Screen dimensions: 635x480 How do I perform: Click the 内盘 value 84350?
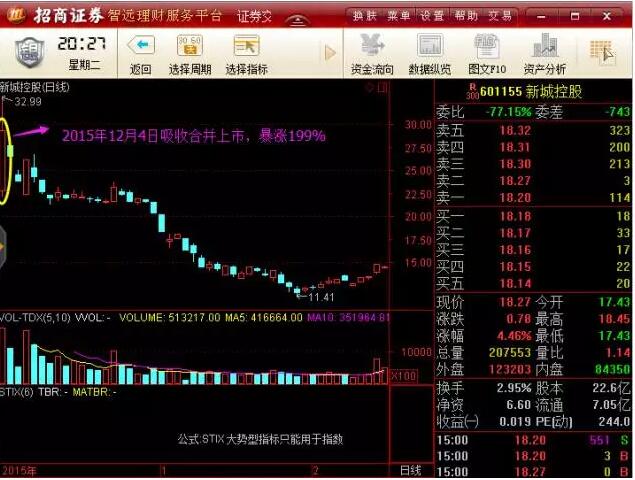612,369
